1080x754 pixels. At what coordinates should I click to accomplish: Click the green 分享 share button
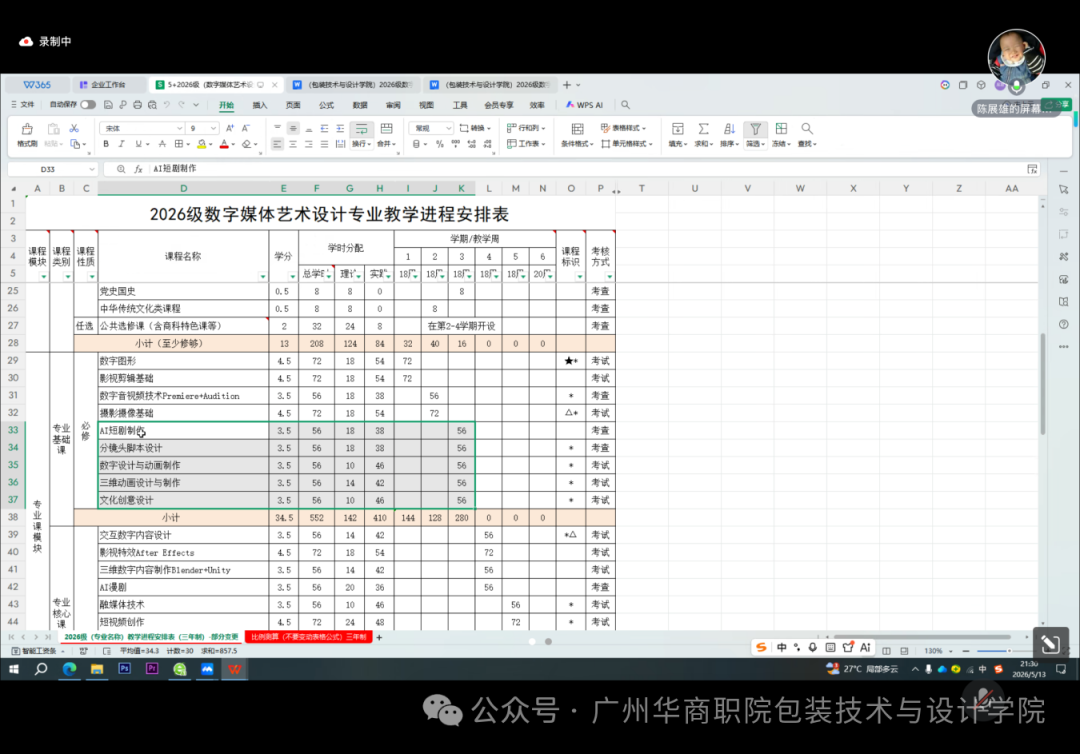(x=1057, y=104)
